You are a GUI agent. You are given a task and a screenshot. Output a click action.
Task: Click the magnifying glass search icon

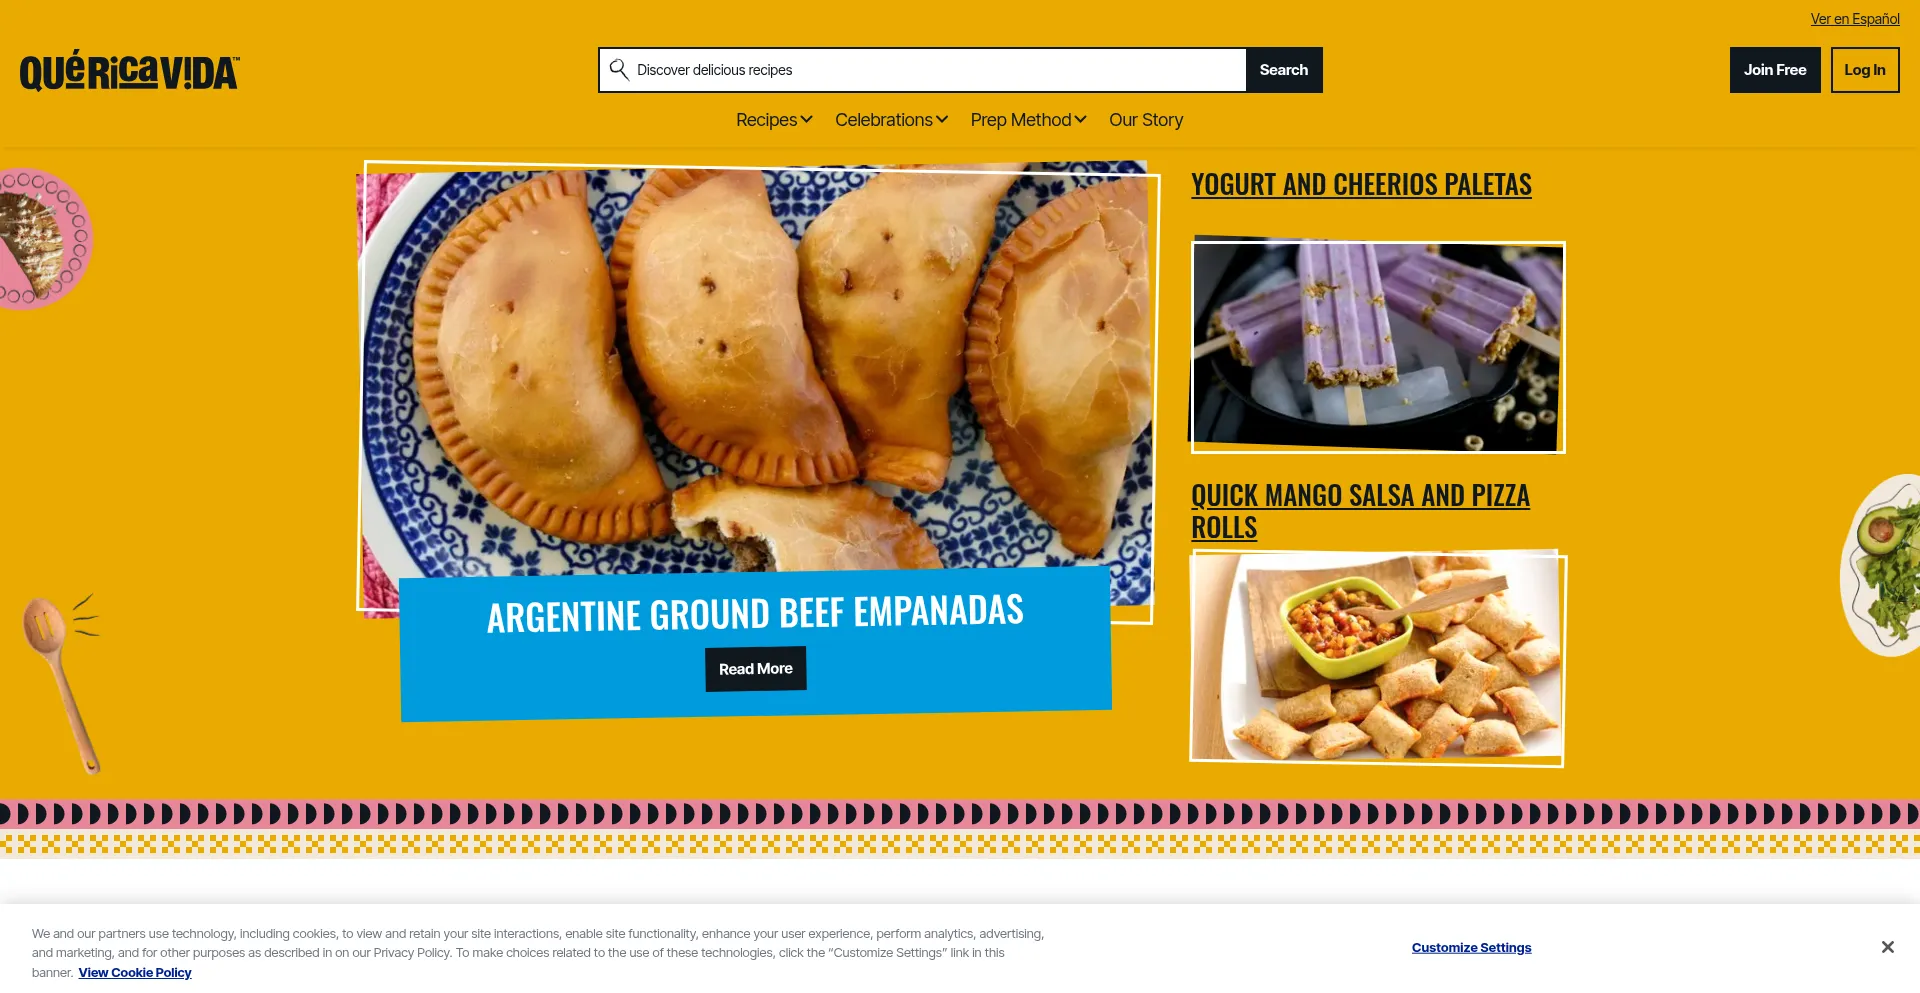coord(619,69)
